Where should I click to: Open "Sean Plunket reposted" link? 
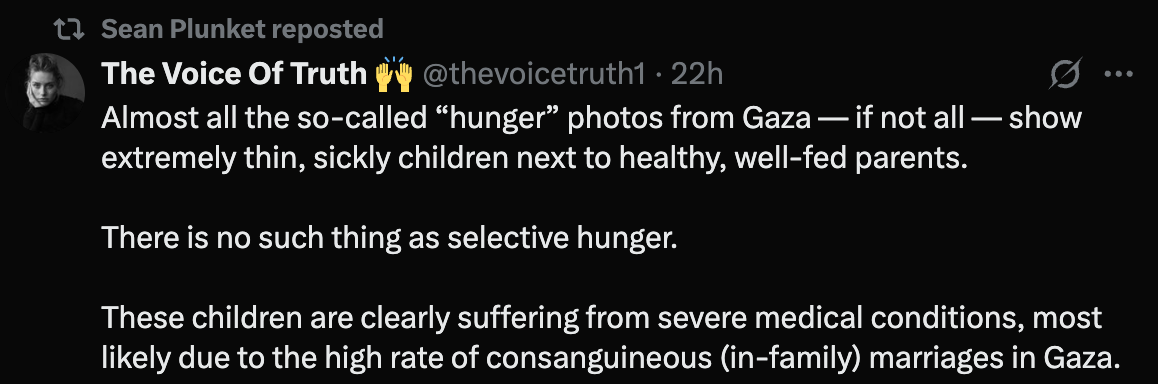242,30
